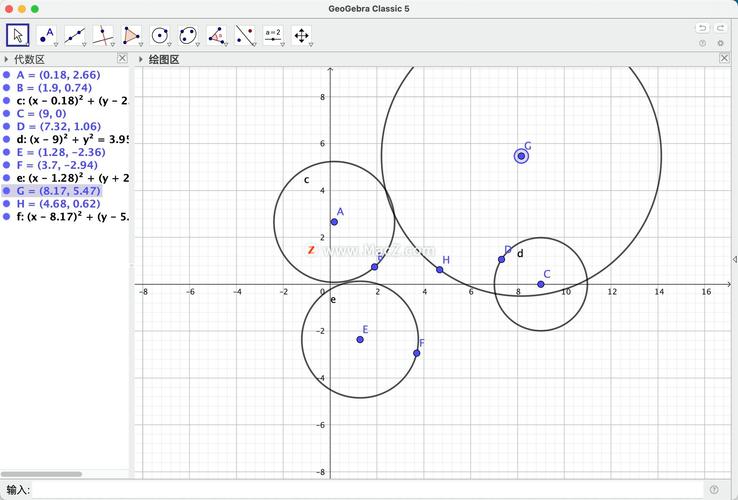This screenshot has width=738, height=500.
Task: Toggle visibility of point H
Action: point(7,204)
